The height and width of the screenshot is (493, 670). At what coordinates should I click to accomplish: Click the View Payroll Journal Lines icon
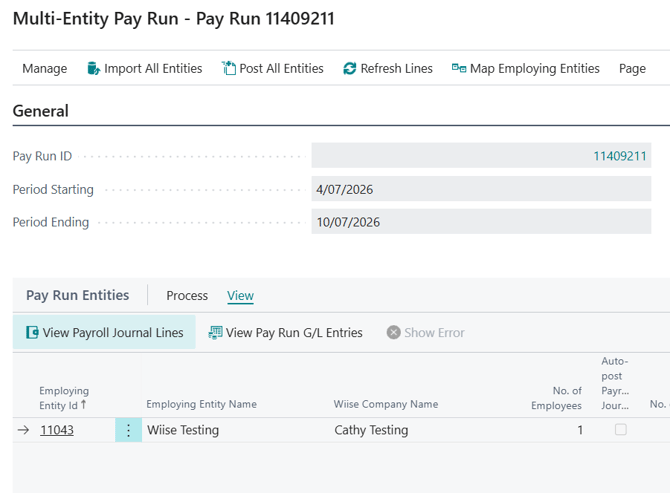pos(32,332)
